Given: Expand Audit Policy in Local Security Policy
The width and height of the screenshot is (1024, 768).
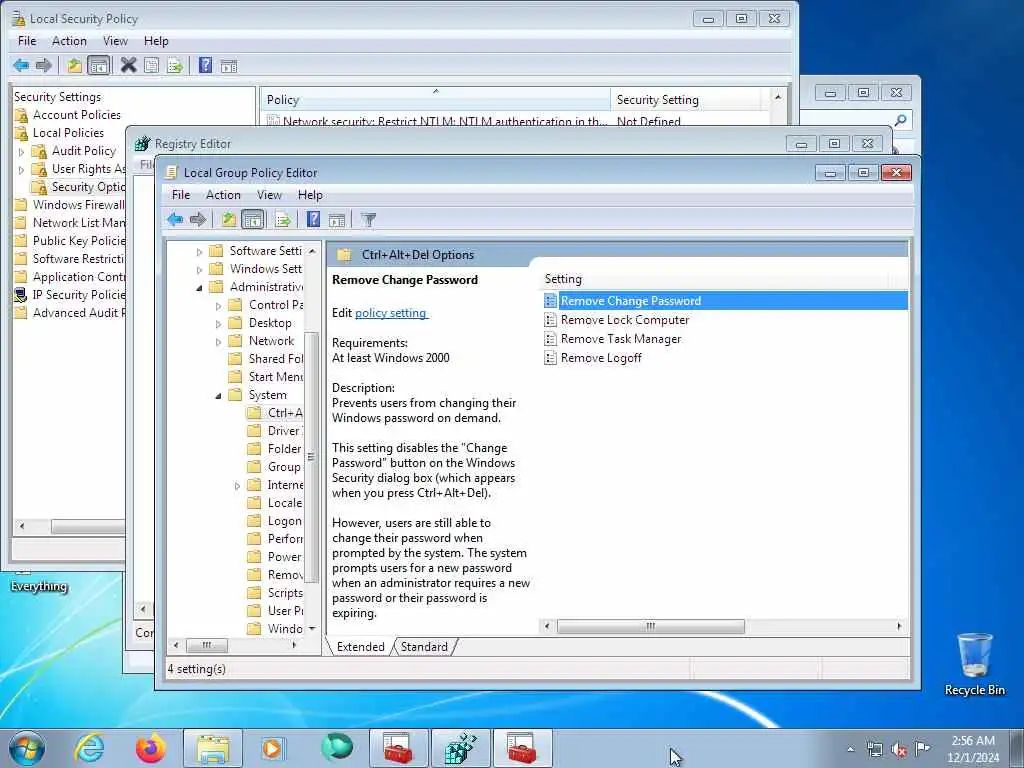Looking at the screenshot, I should click(21, 152).
